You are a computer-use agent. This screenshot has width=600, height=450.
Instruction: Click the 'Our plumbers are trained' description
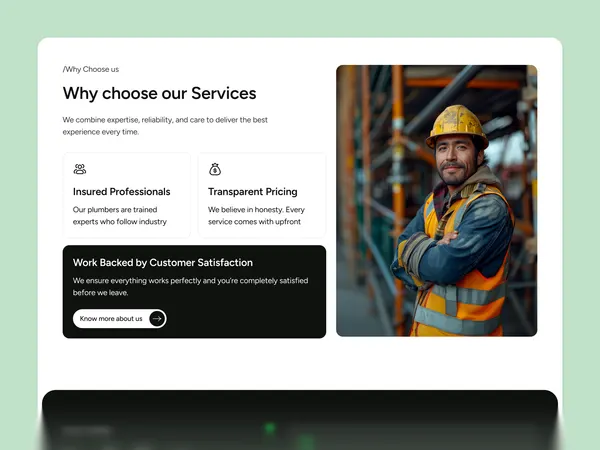tap(120, 215)
